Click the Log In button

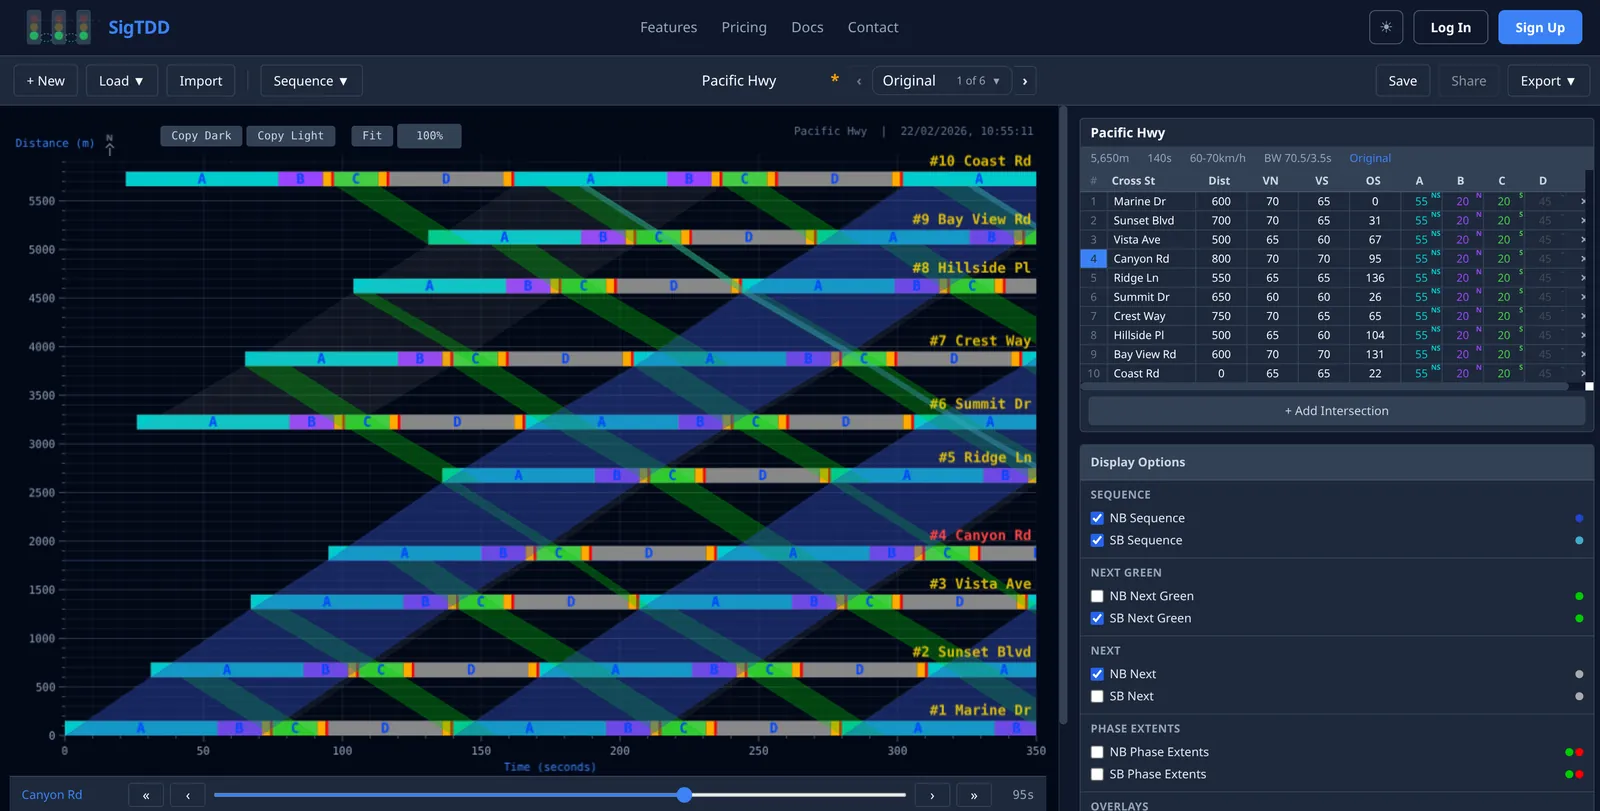[1451, 27]
